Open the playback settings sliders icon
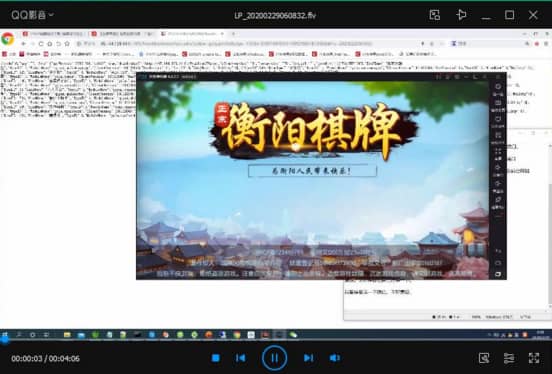The image size is (552, 374). coord(509,358)
